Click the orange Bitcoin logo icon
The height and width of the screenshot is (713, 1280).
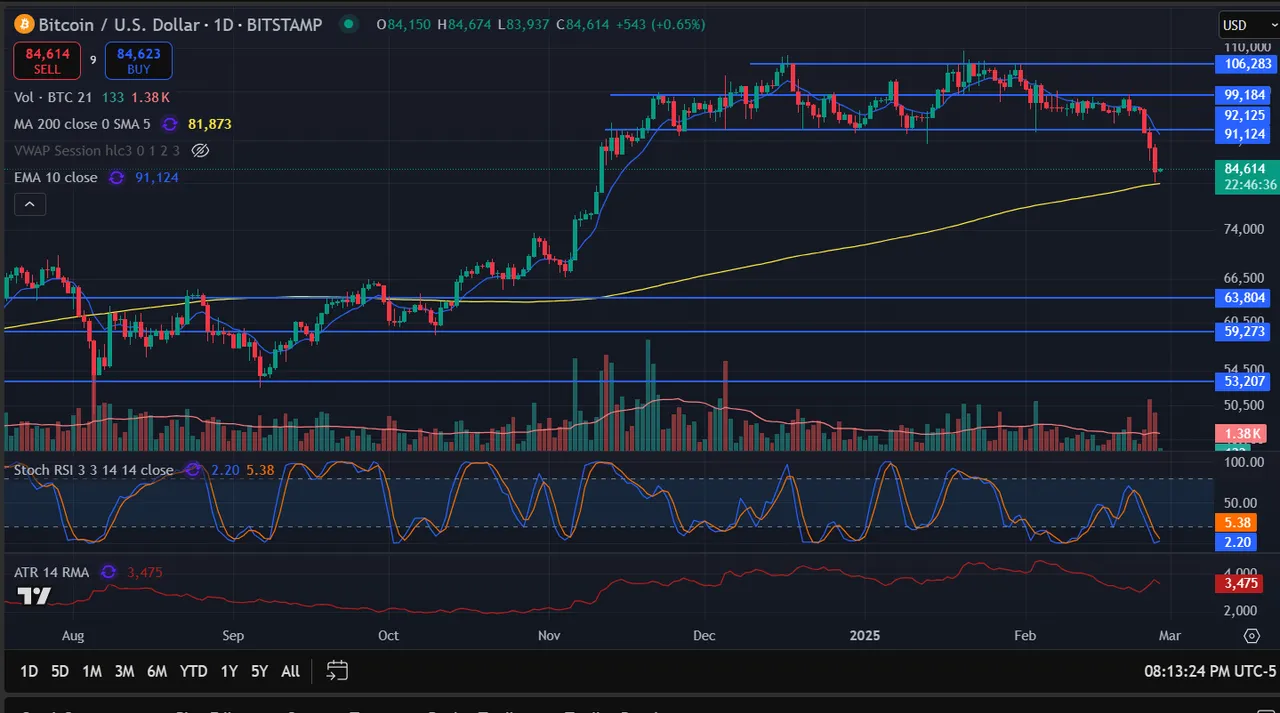pos(23,24)
